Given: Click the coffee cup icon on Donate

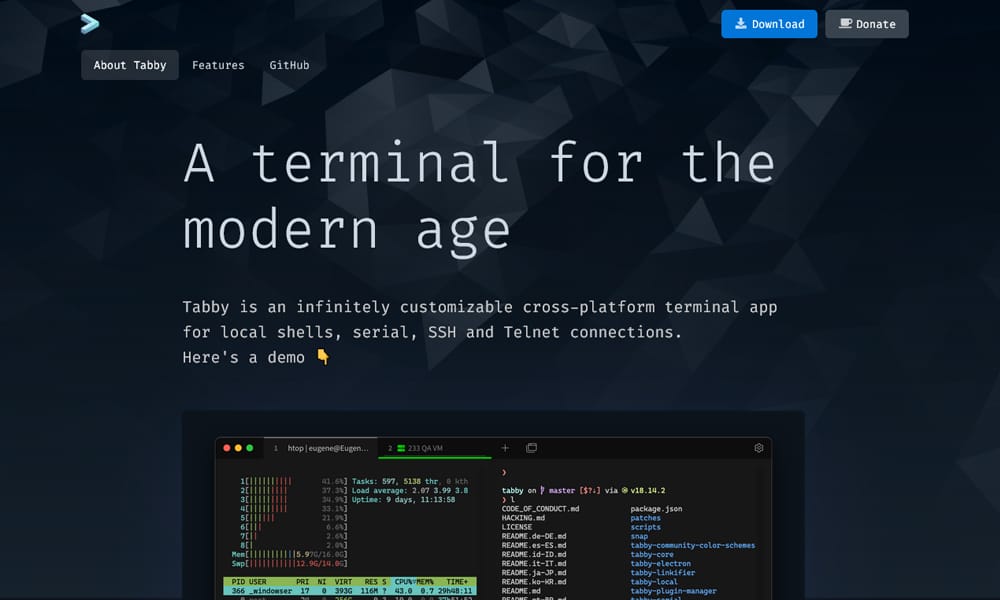Looking at the screenshot, I should coord(845,24).
